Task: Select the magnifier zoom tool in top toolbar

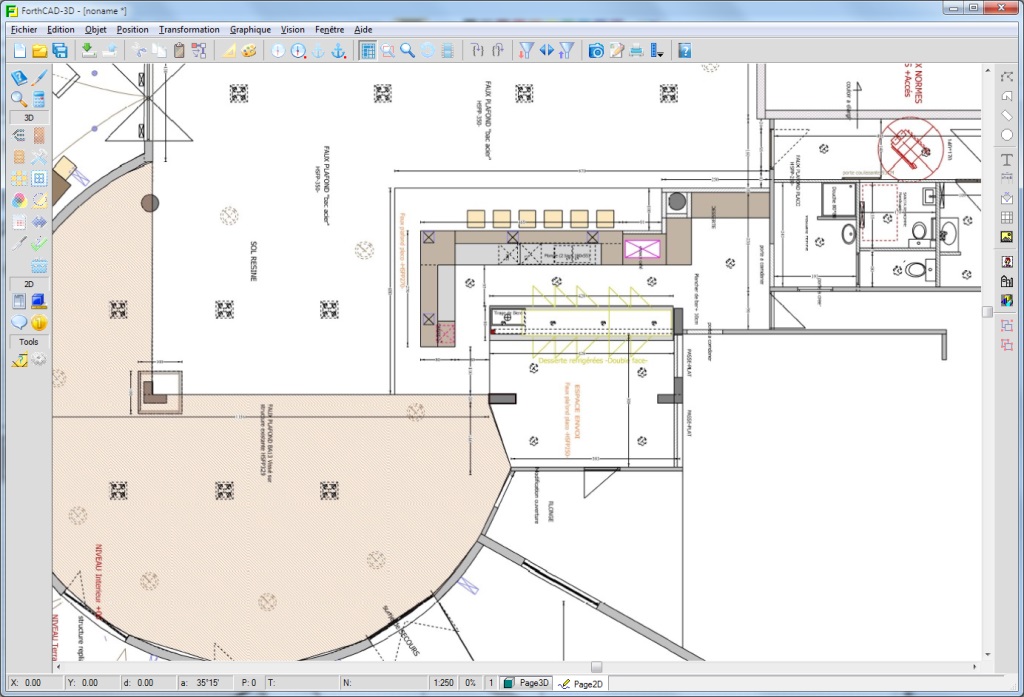Action: point(408,50)
